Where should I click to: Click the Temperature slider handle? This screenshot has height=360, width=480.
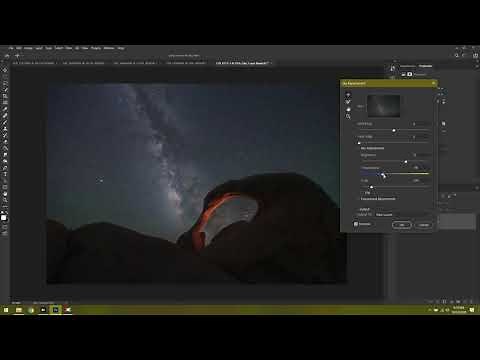pos(382,174)
